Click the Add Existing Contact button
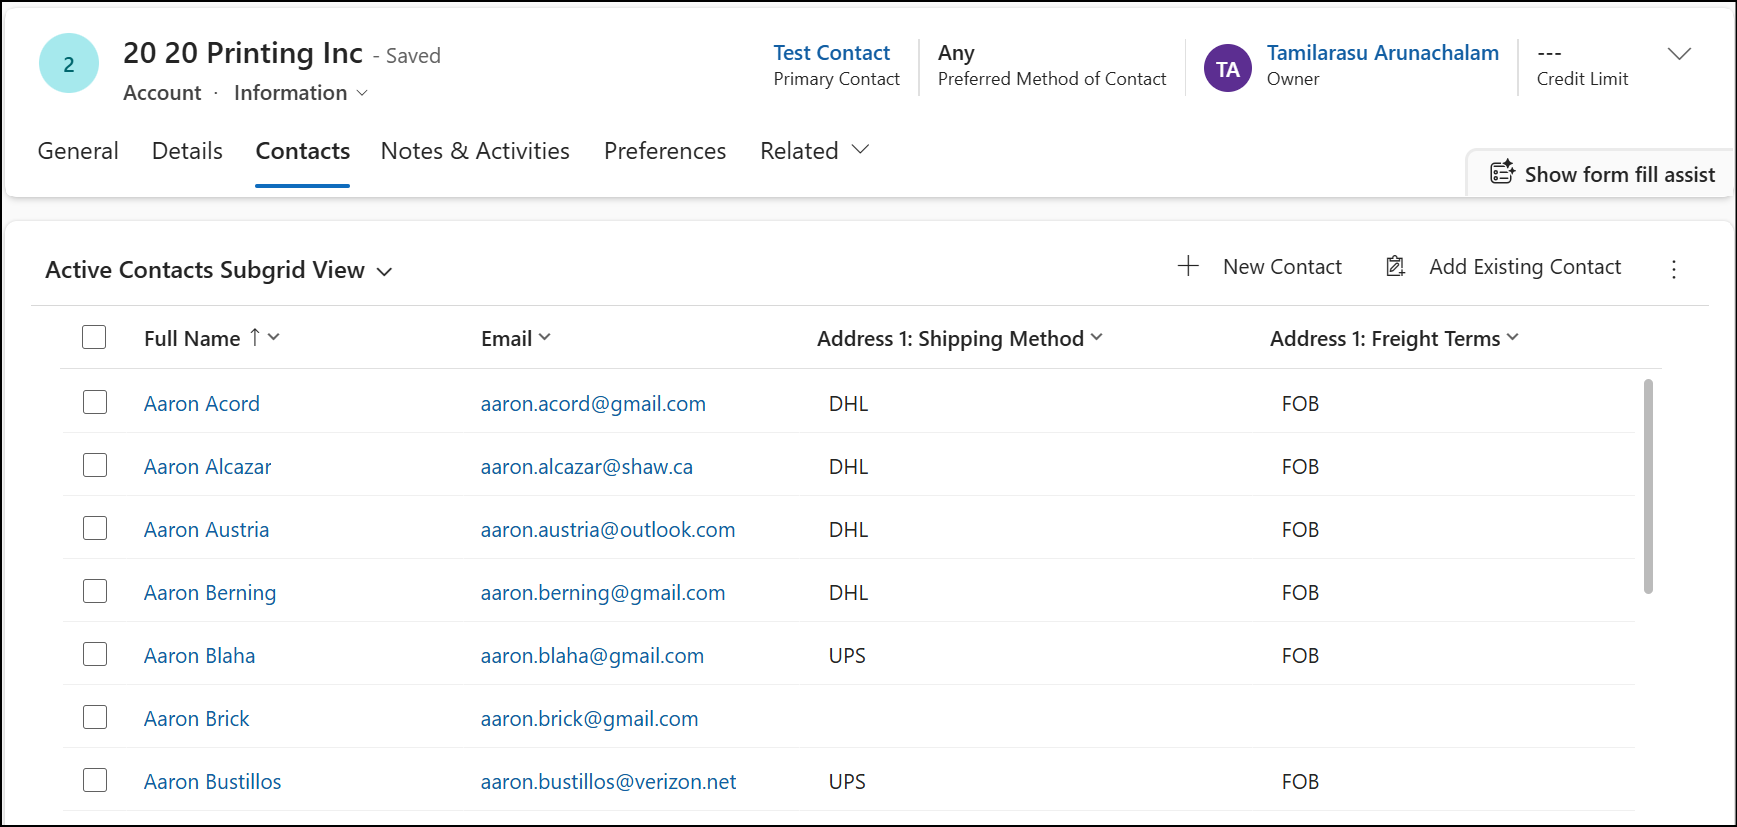This screenshot has height=827, width=1737. pyautogui.click(x=1503, y=267)
